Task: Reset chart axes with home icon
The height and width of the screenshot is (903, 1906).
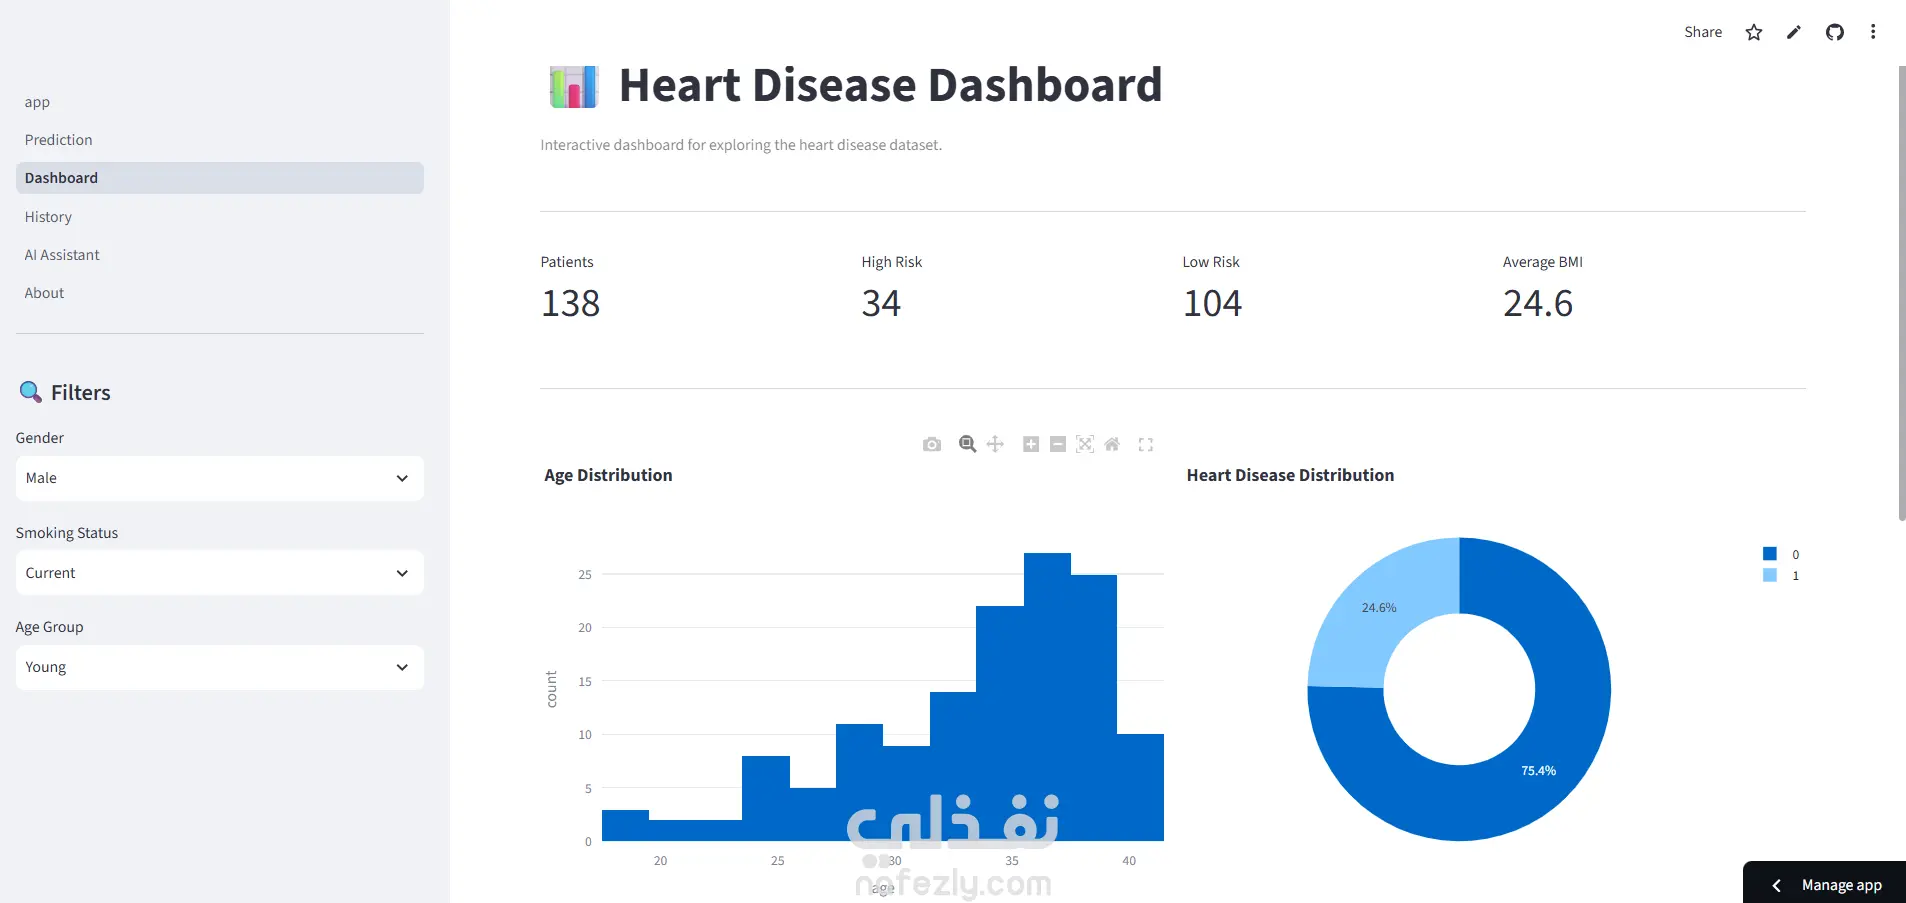Action: 1112,444
